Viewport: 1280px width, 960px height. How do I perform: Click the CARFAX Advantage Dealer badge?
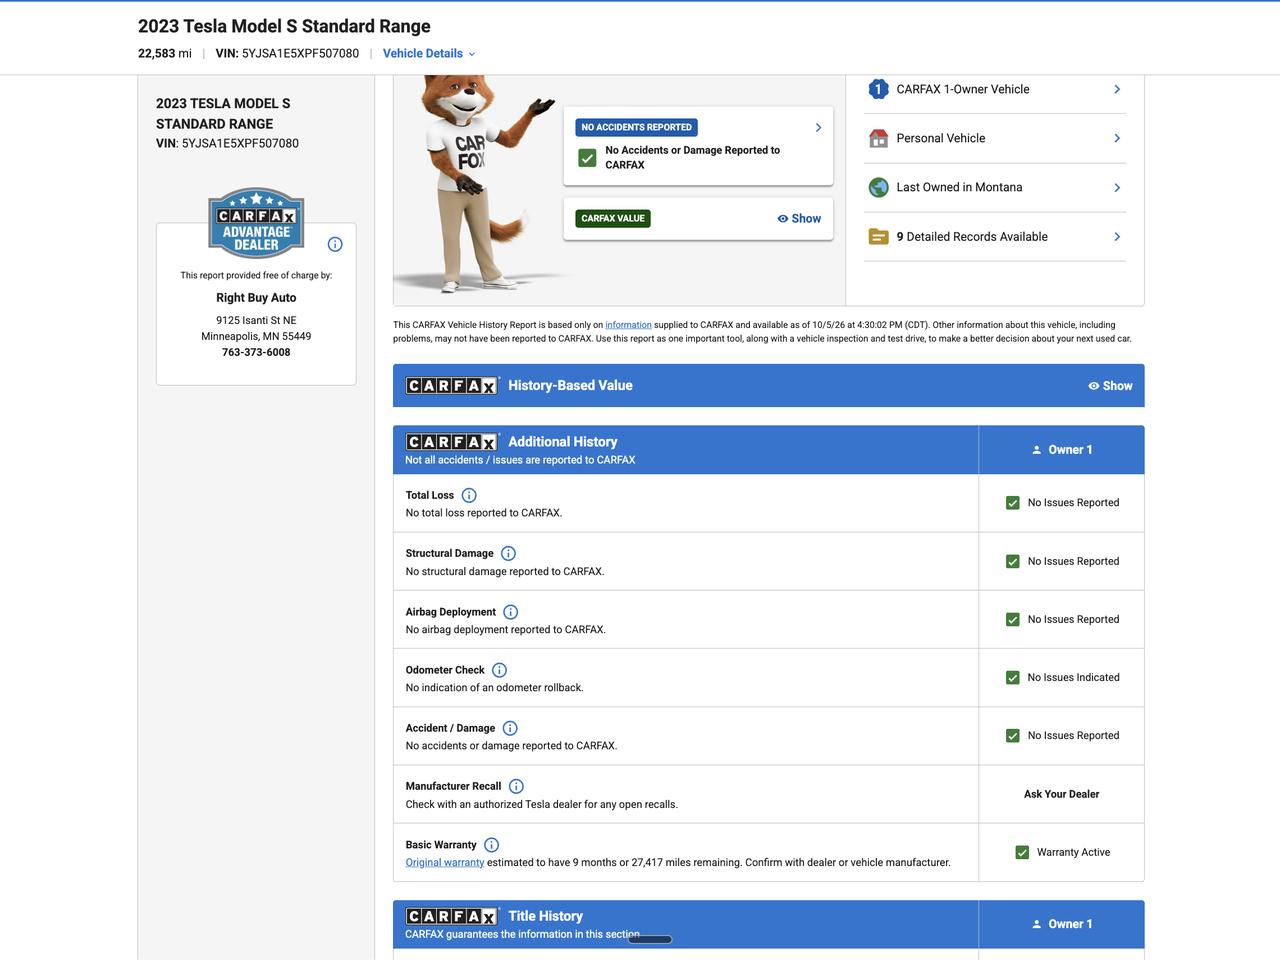coord(256,222)
